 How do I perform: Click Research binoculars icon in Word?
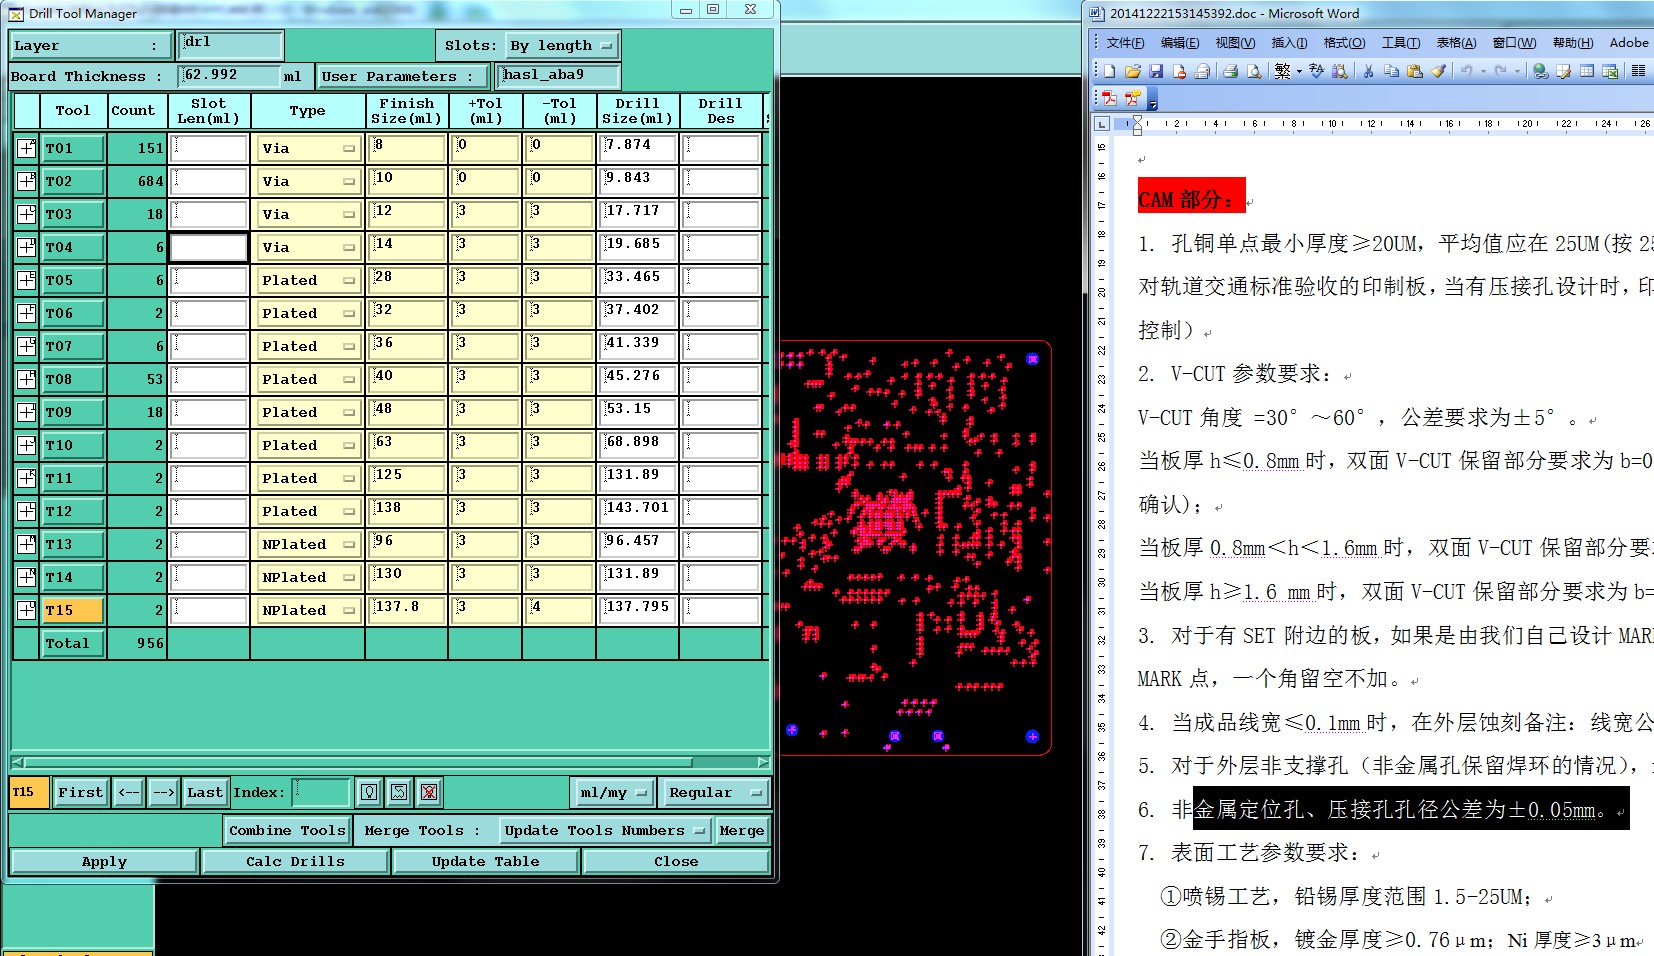point(1340,71)
